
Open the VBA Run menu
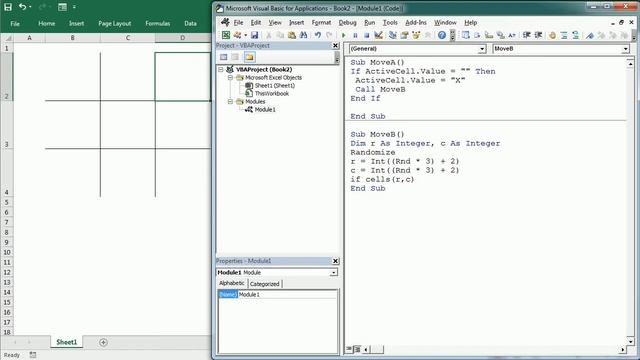[370, 23]
